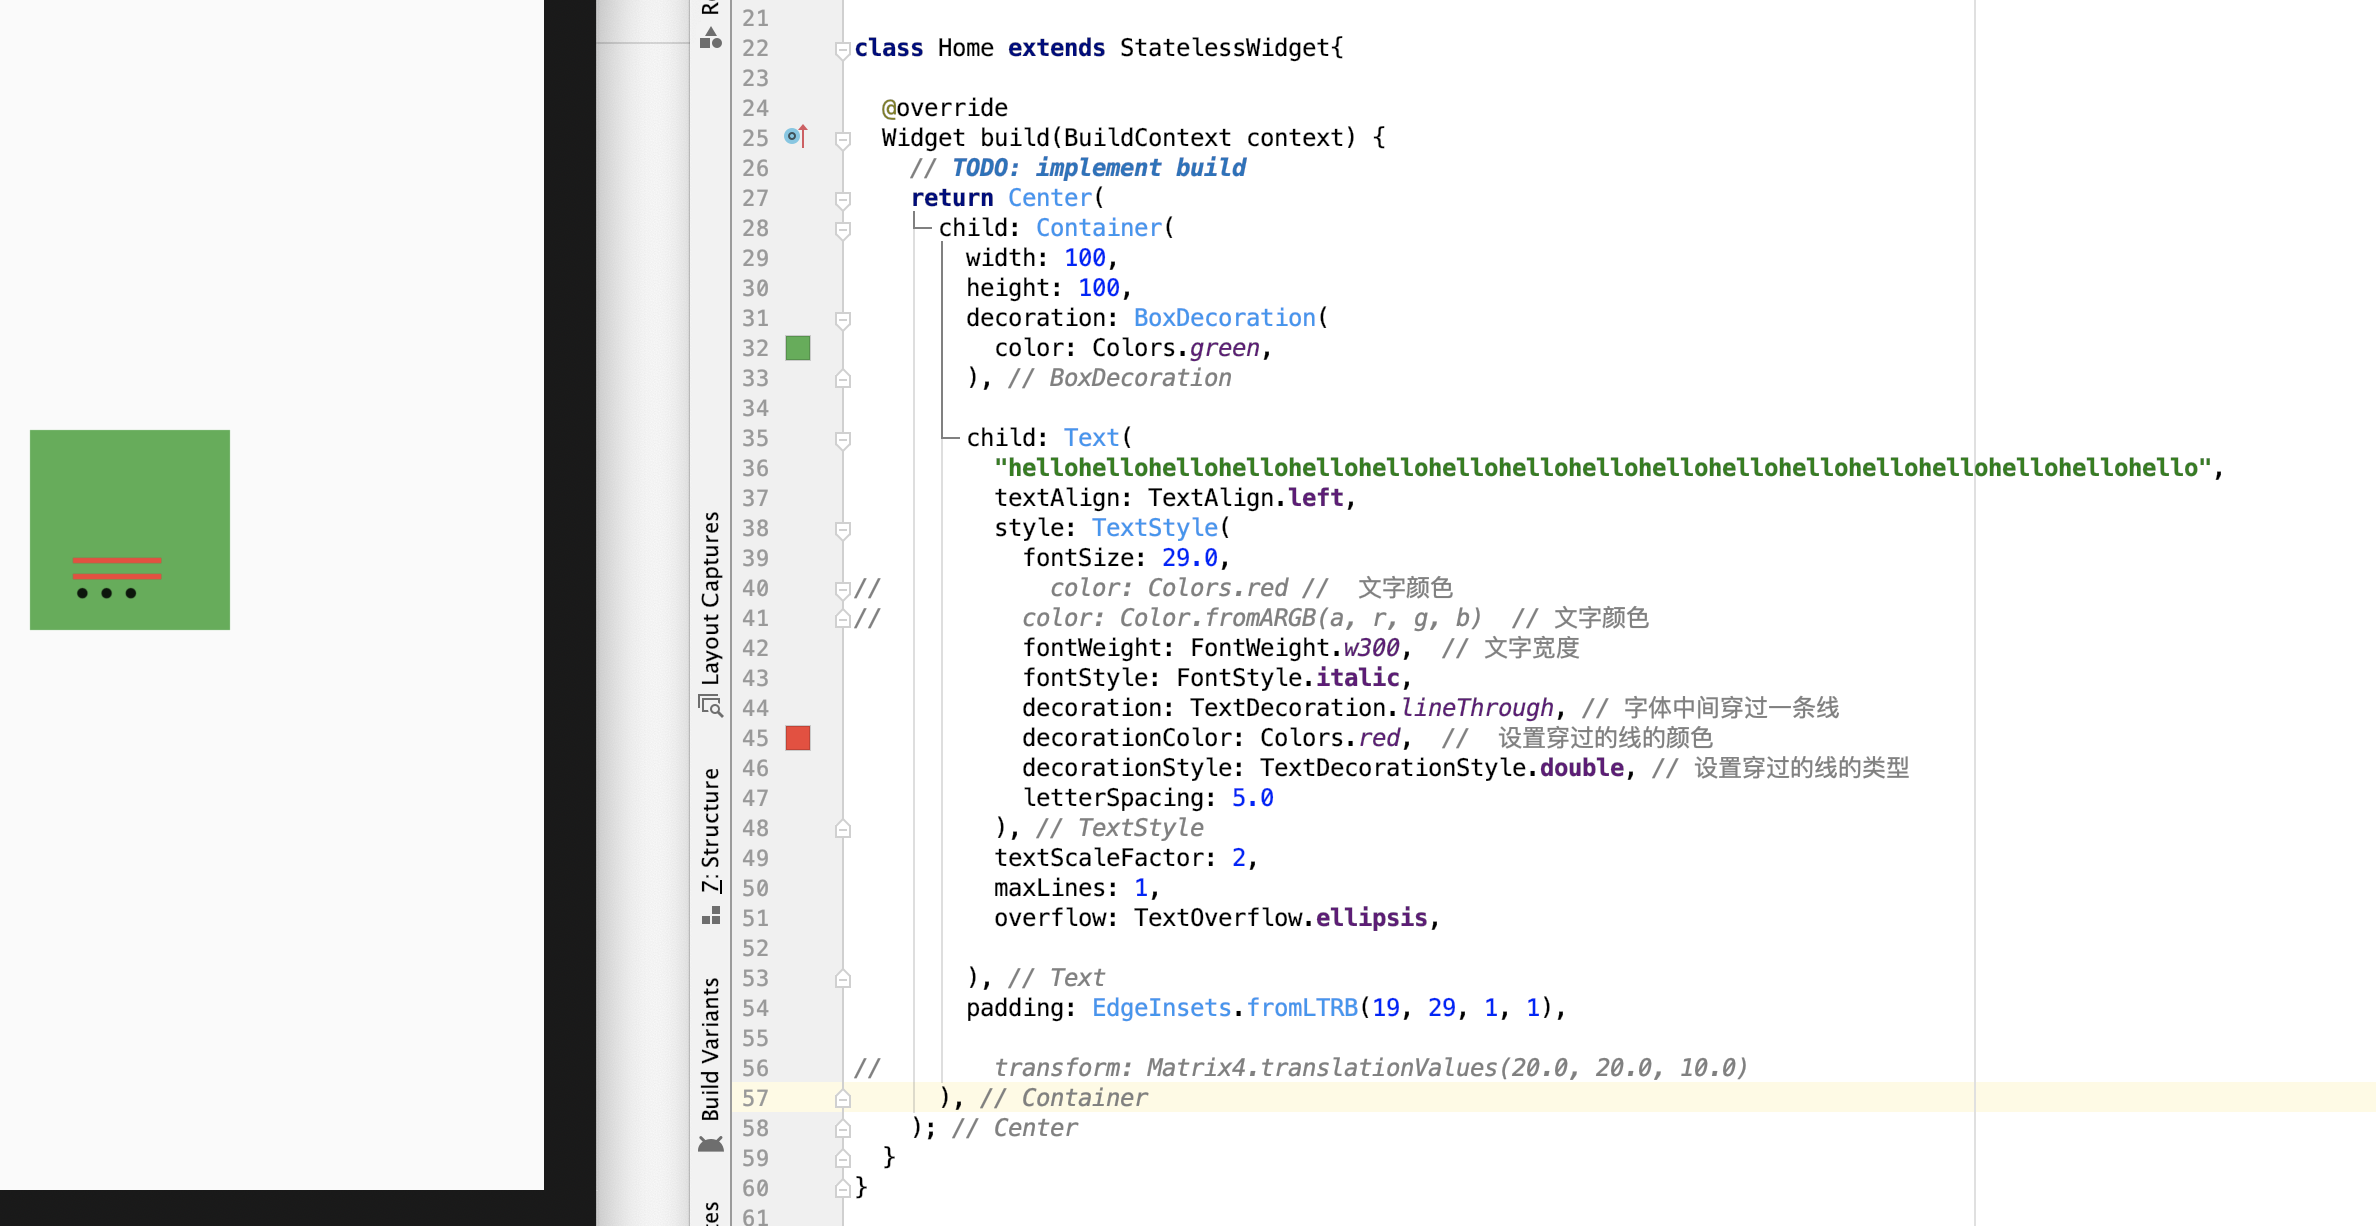Screen dimensions: 2376x1226
Task: Open the Z: Structure tool window
Action: click(x=710, y=830)
